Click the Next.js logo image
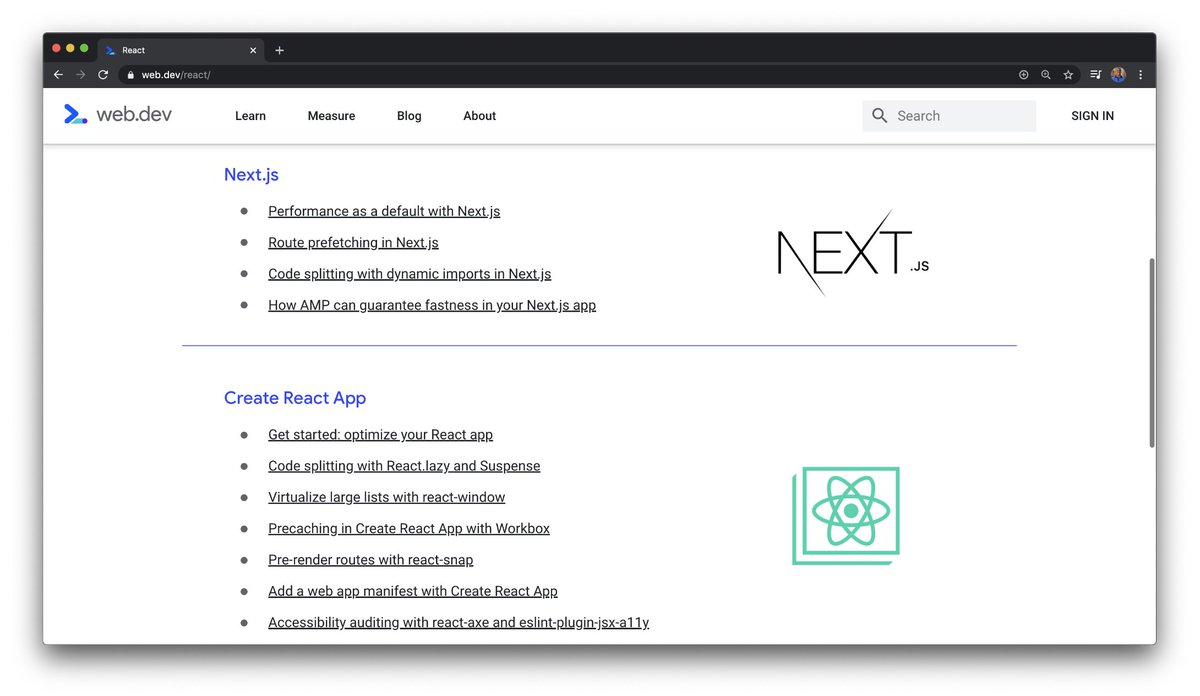The width and height of the screenshot is (1200, 696). (850, 252)
